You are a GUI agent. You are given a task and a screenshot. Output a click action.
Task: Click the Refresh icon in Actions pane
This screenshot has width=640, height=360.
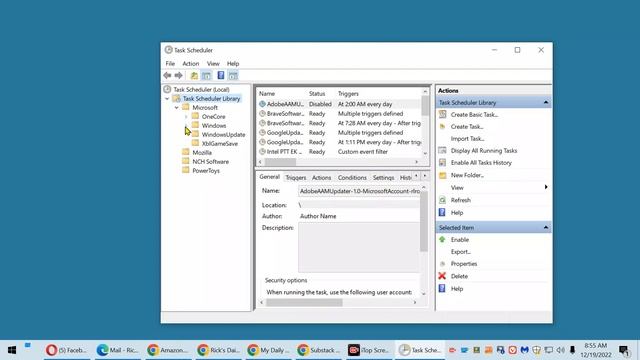(x=442, y=200)
